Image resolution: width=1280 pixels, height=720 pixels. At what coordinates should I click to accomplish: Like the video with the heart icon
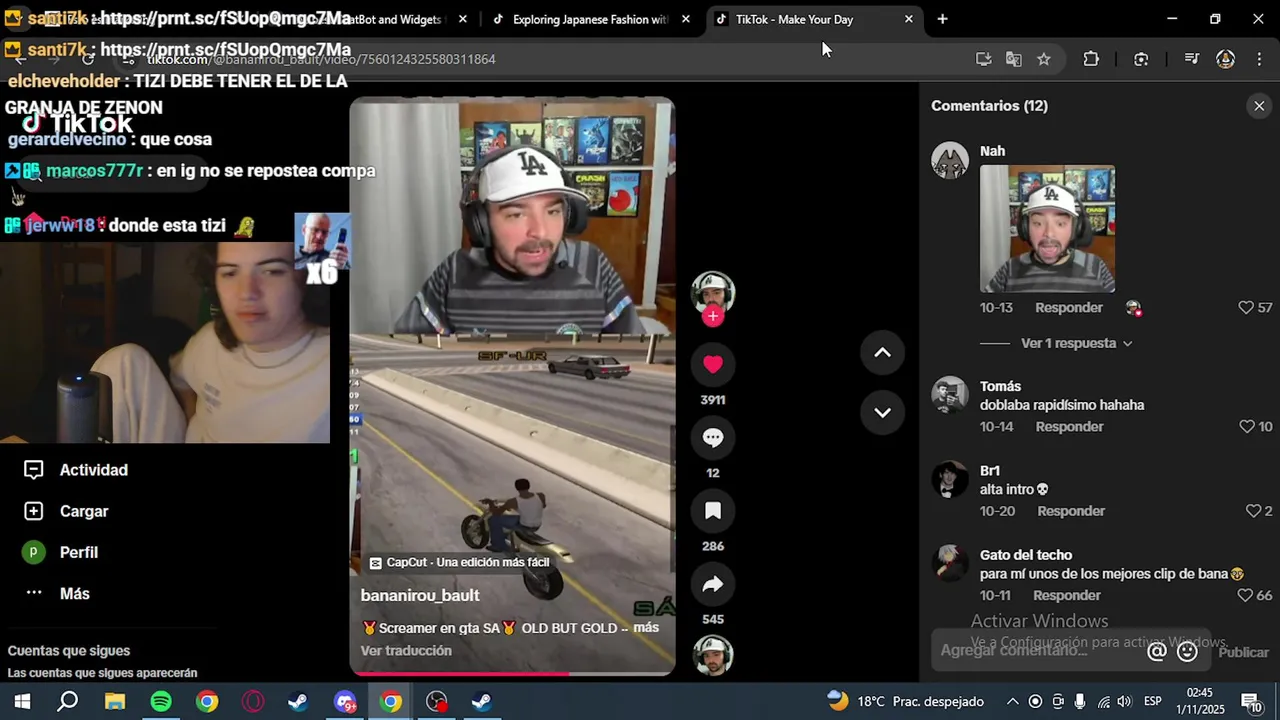(x=713, y=365)
